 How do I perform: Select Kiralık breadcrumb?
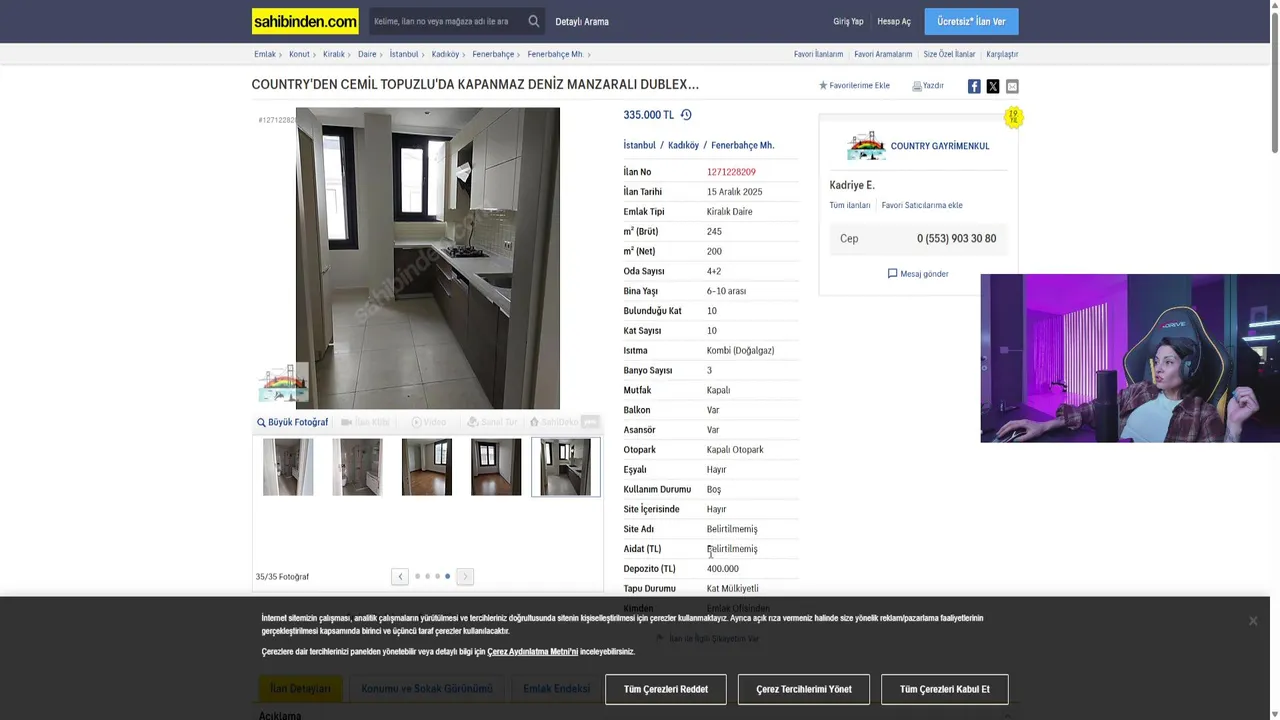[334, 54]
